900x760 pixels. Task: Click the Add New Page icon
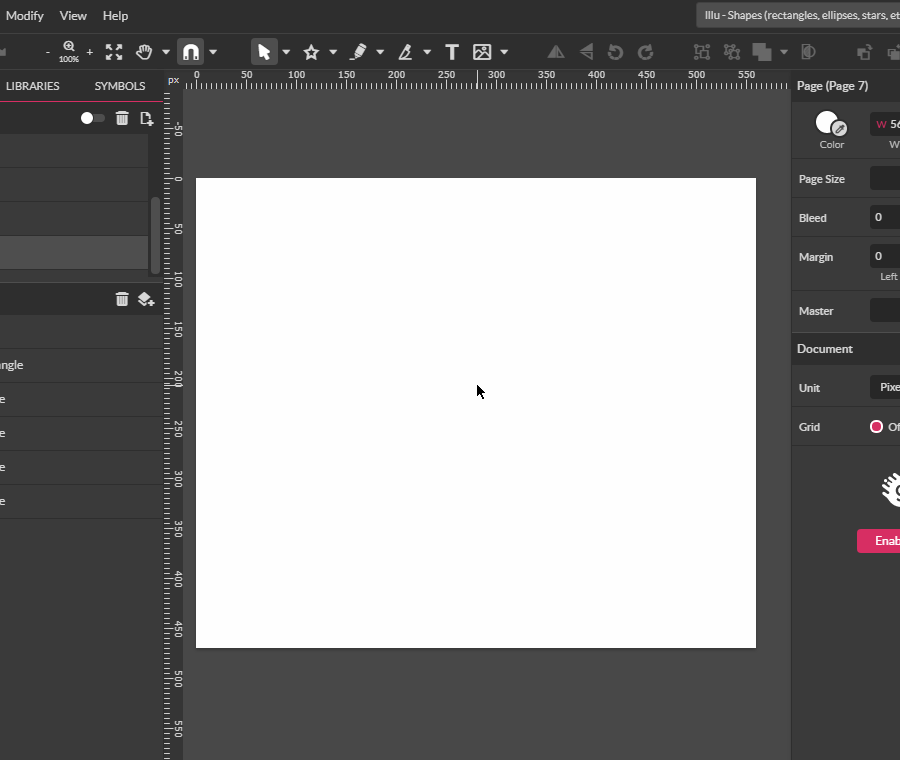(x=146, y=118)
